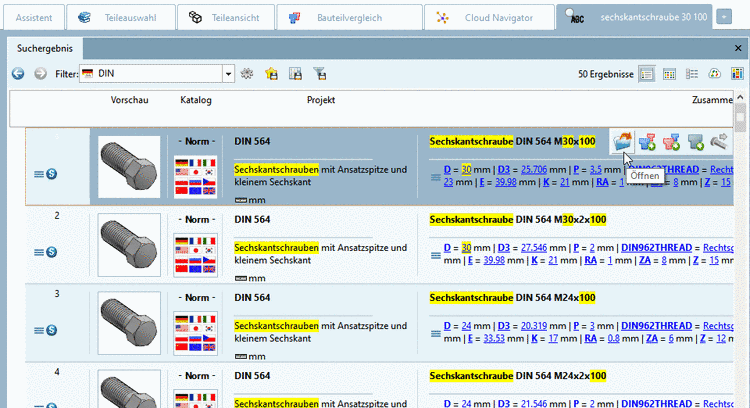Click the D3 value 25.706 link

533,169
